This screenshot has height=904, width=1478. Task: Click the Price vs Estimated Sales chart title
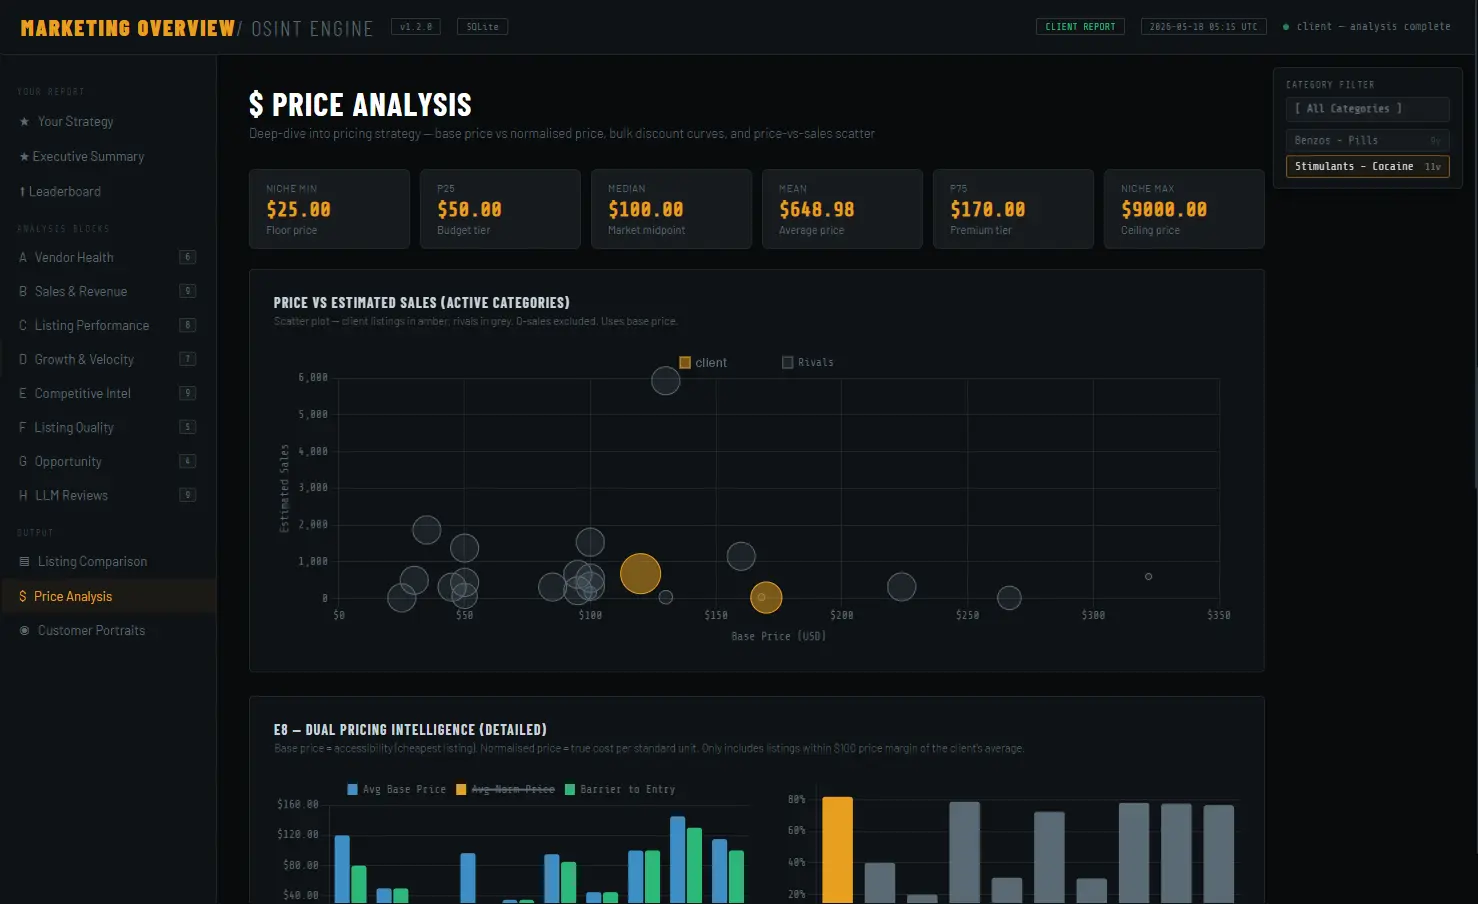(421, 303)
